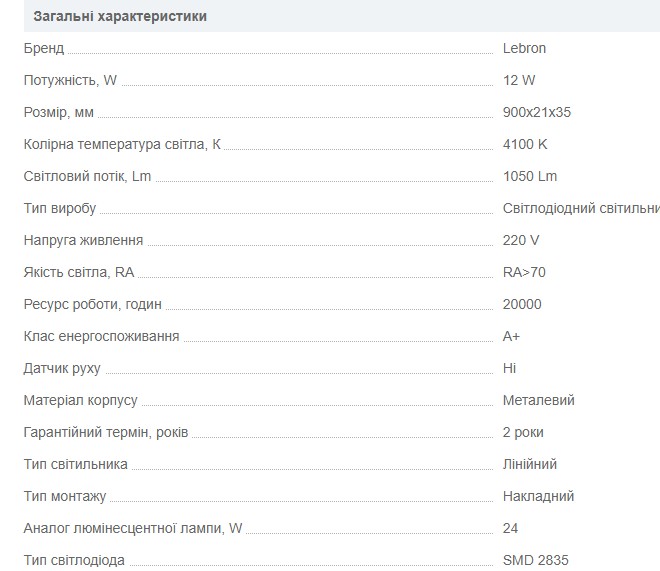660x571 pixels.
Task: Click the Датчик руху label
Action: pos(62,368)
